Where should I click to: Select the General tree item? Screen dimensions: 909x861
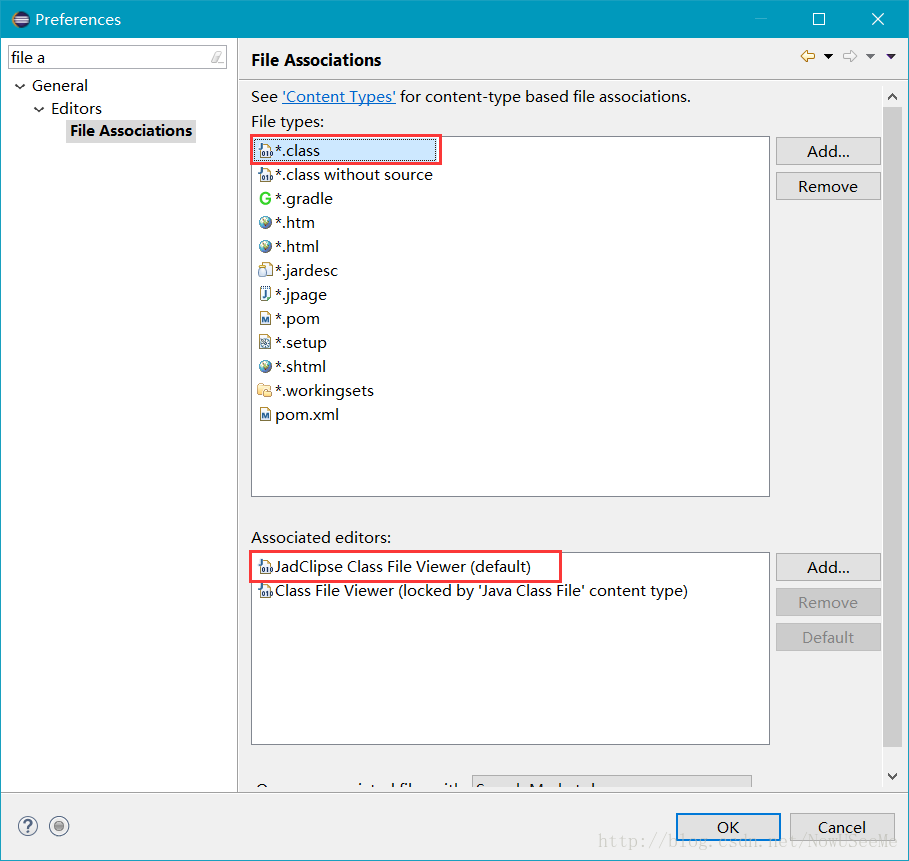pyautogui.click(x=60, y=86)
